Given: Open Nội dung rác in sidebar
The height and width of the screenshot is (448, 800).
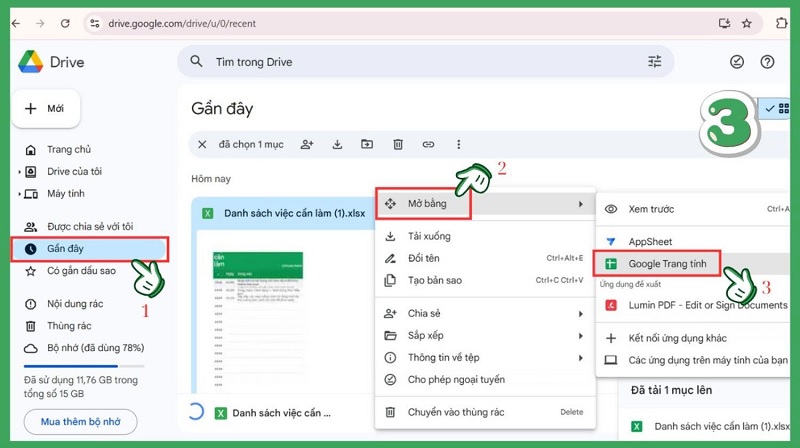Looking at the screenshot, I should point(75,304).
